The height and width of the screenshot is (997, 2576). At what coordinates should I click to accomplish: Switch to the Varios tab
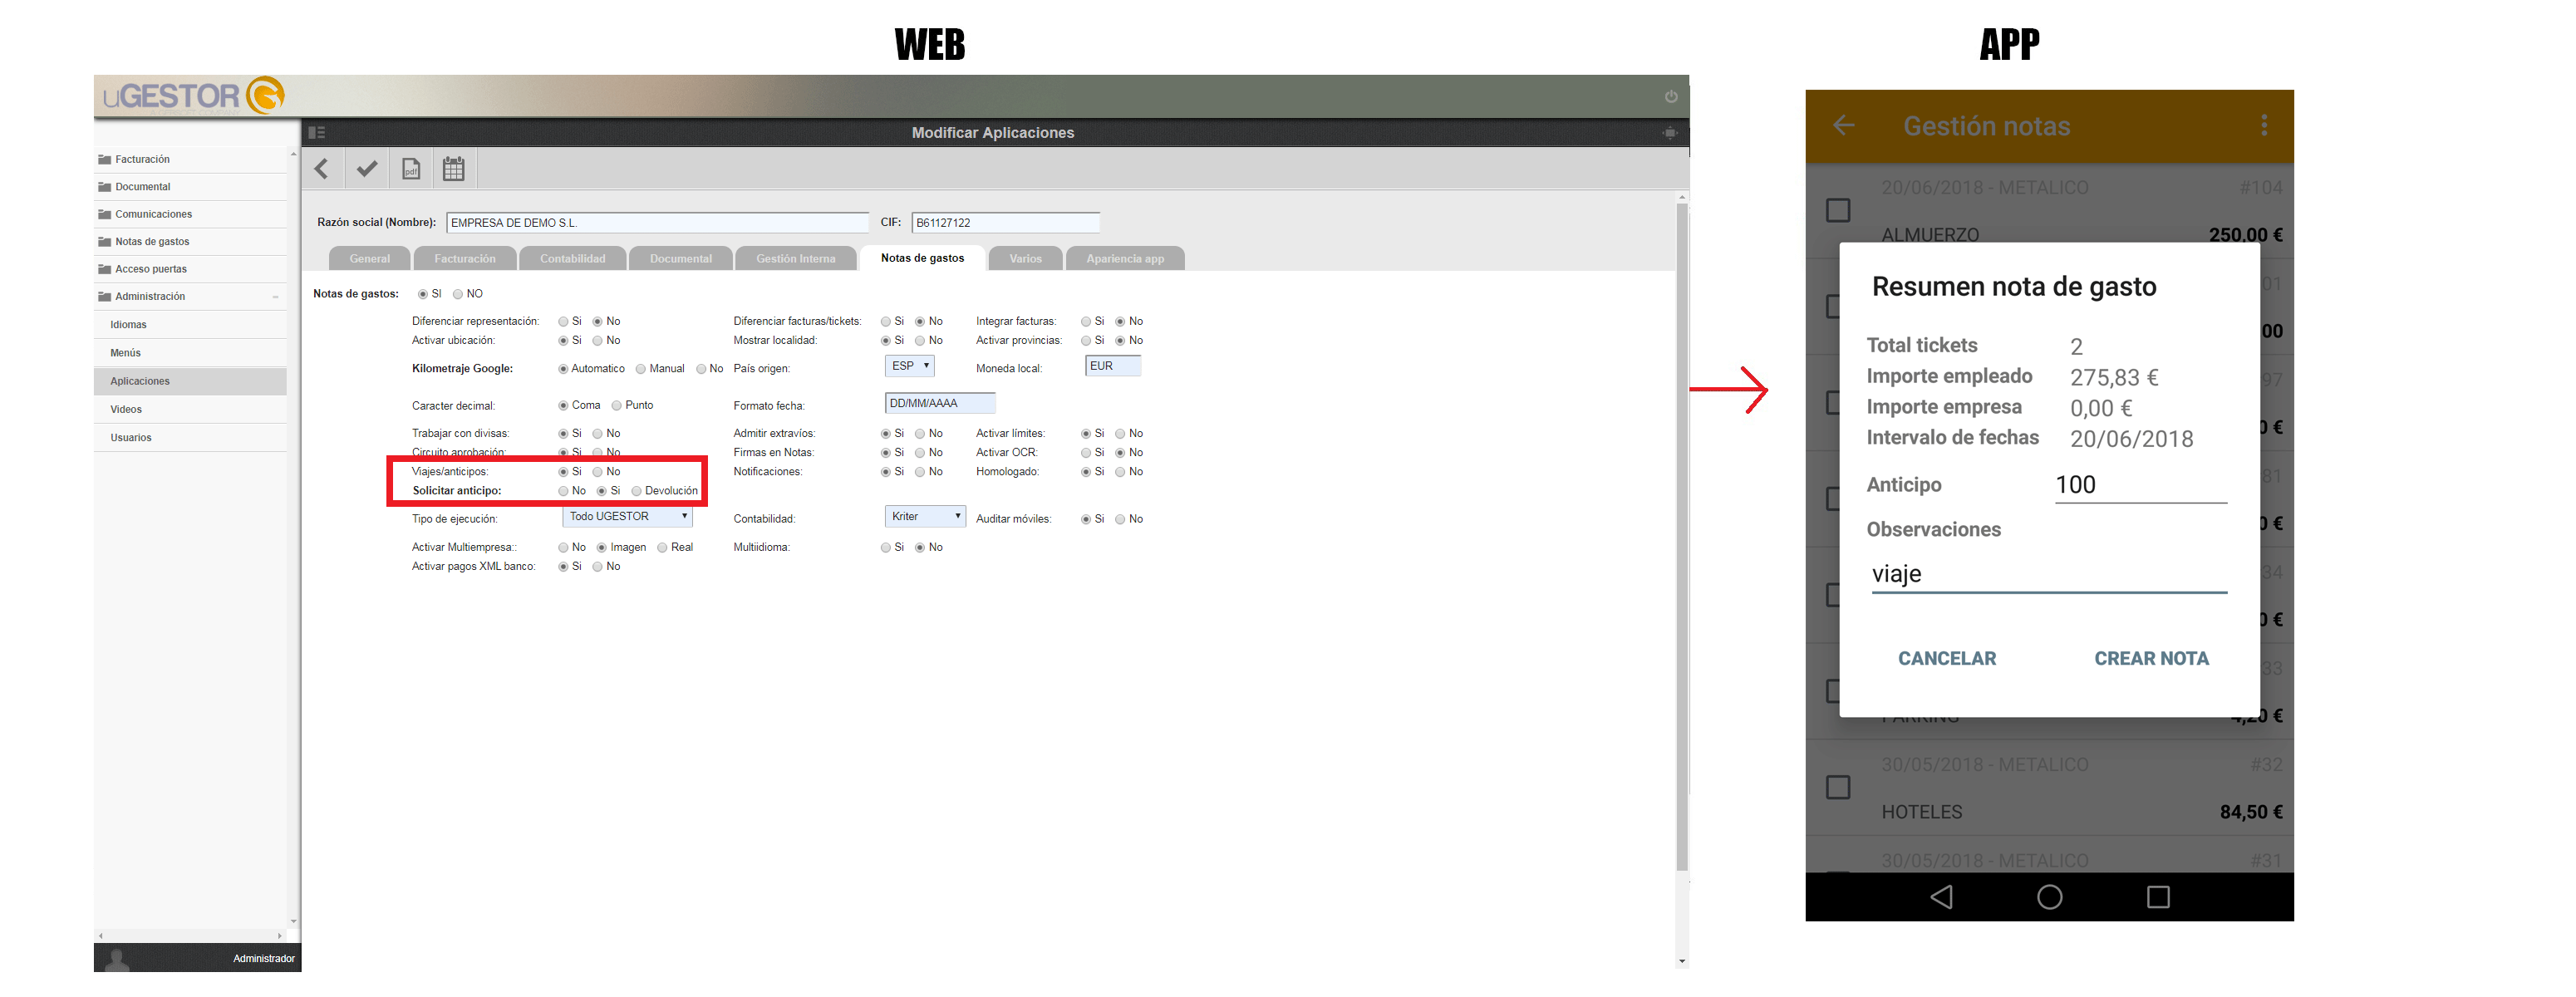tap(1026, 259)
